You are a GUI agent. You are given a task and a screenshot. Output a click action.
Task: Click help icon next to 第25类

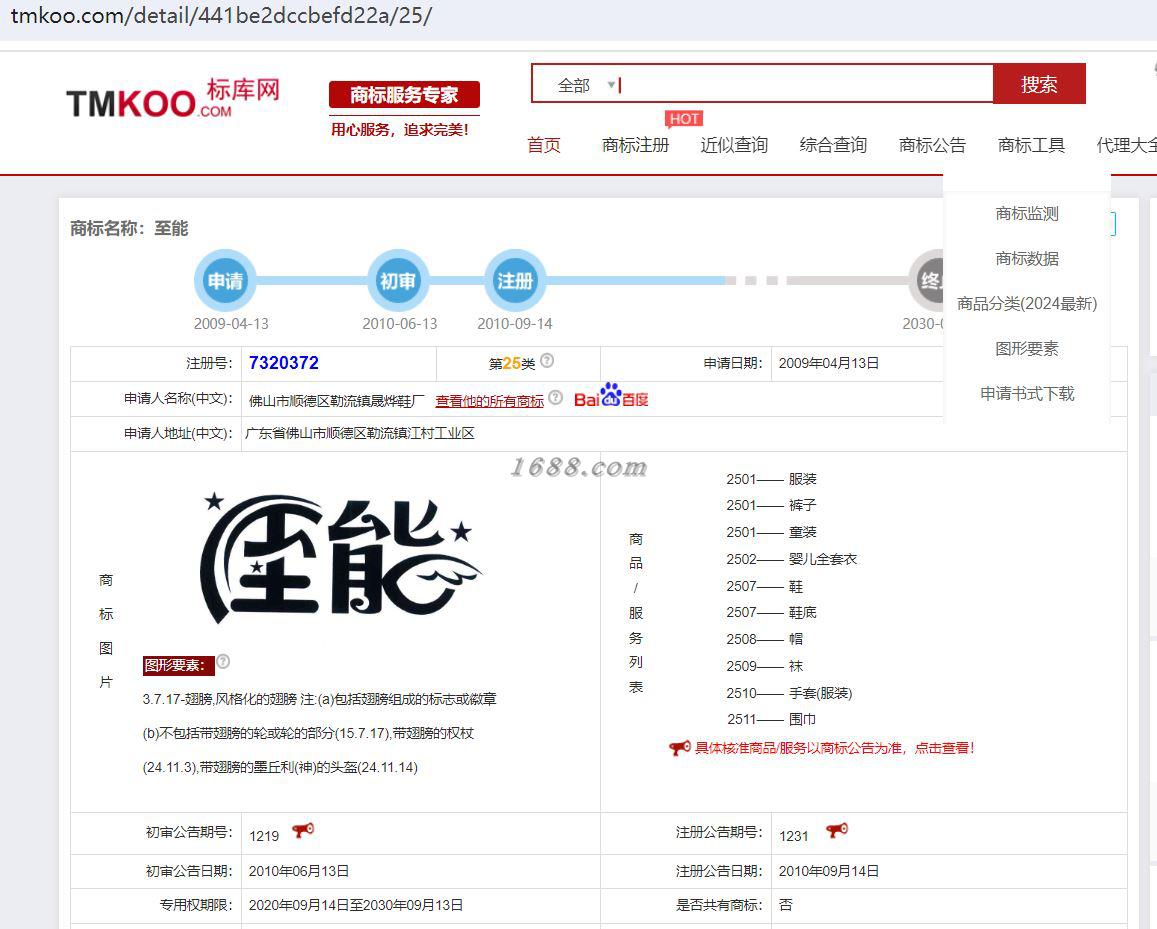tap(547, 361)
